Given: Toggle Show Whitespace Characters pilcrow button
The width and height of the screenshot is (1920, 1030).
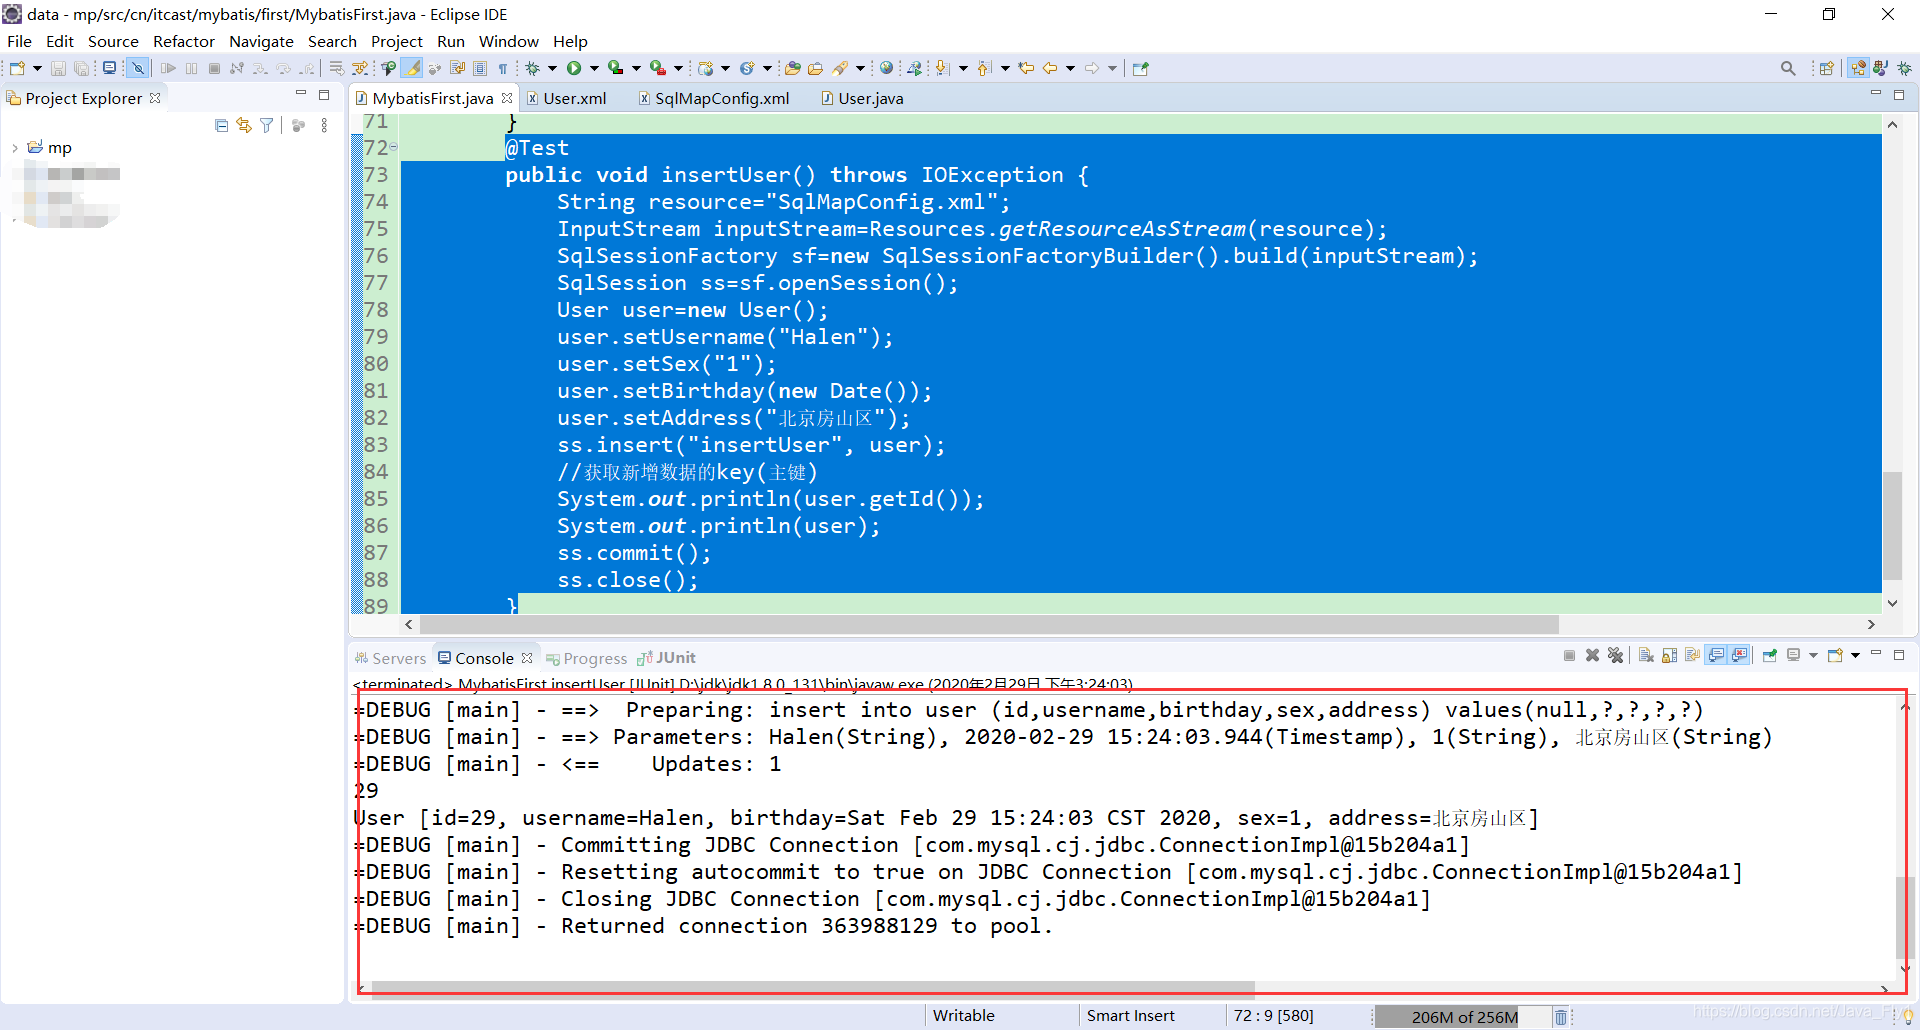Looking at the screenshot, I should (x=503, y=68).
